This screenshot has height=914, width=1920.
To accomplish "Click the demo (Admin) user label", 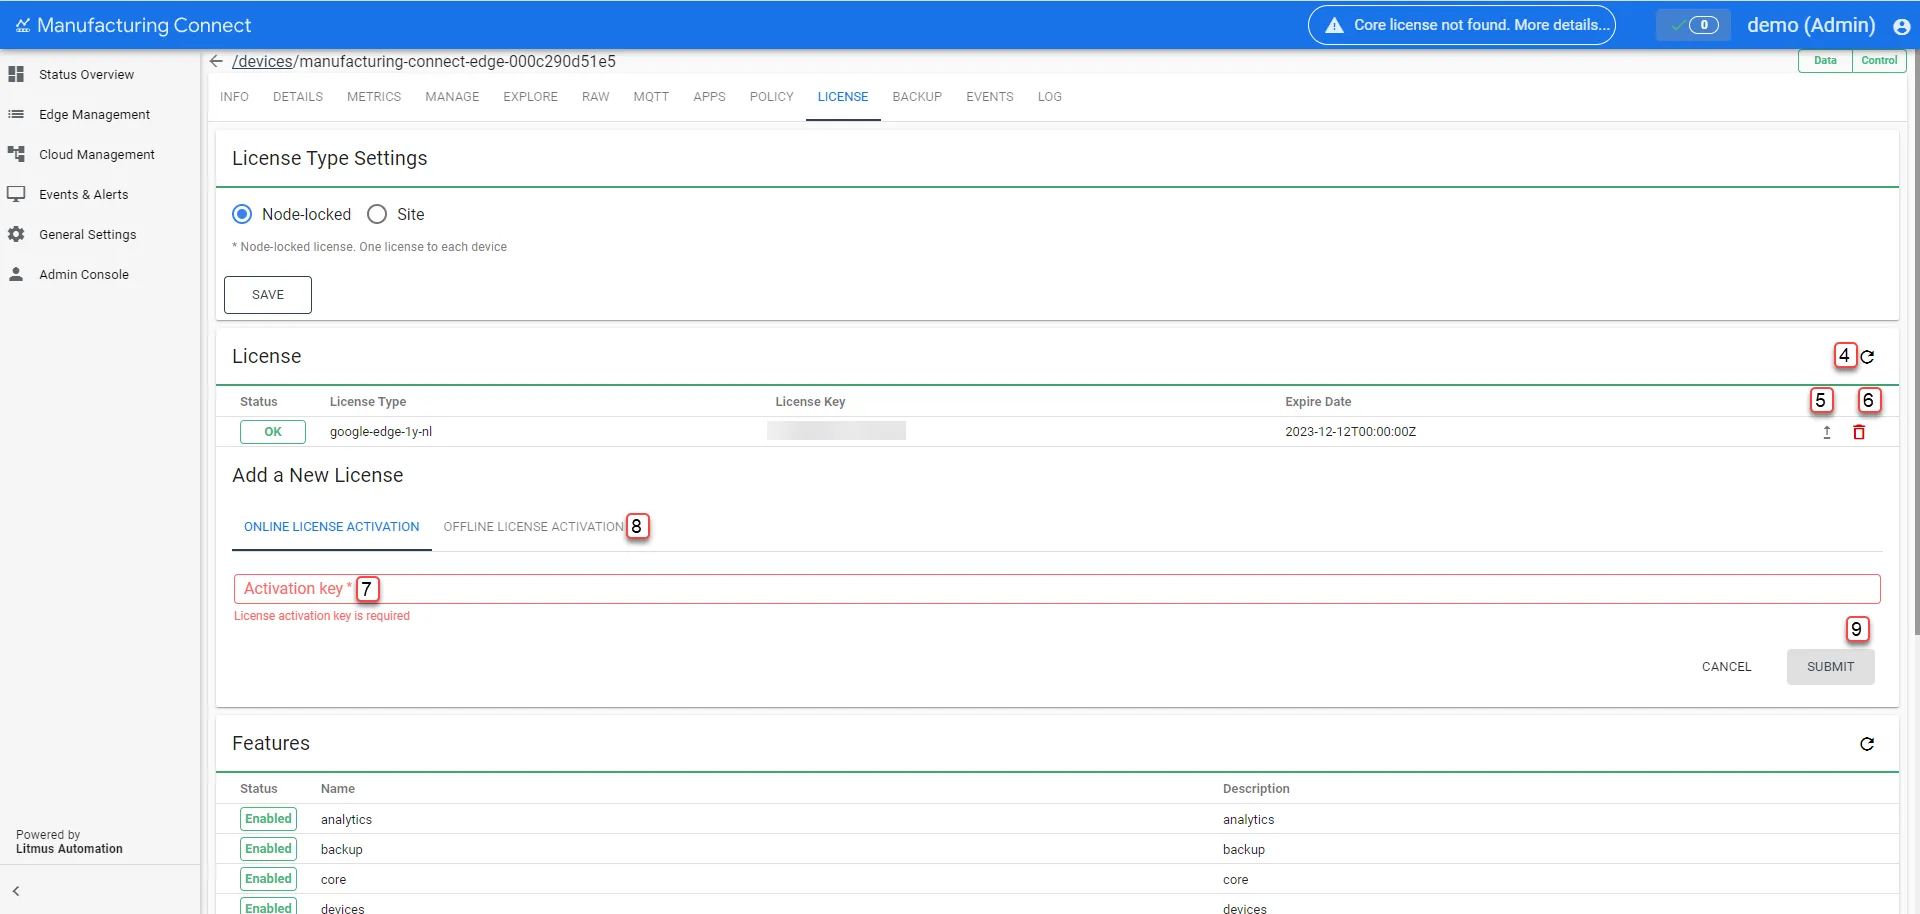I will 1811,25.
